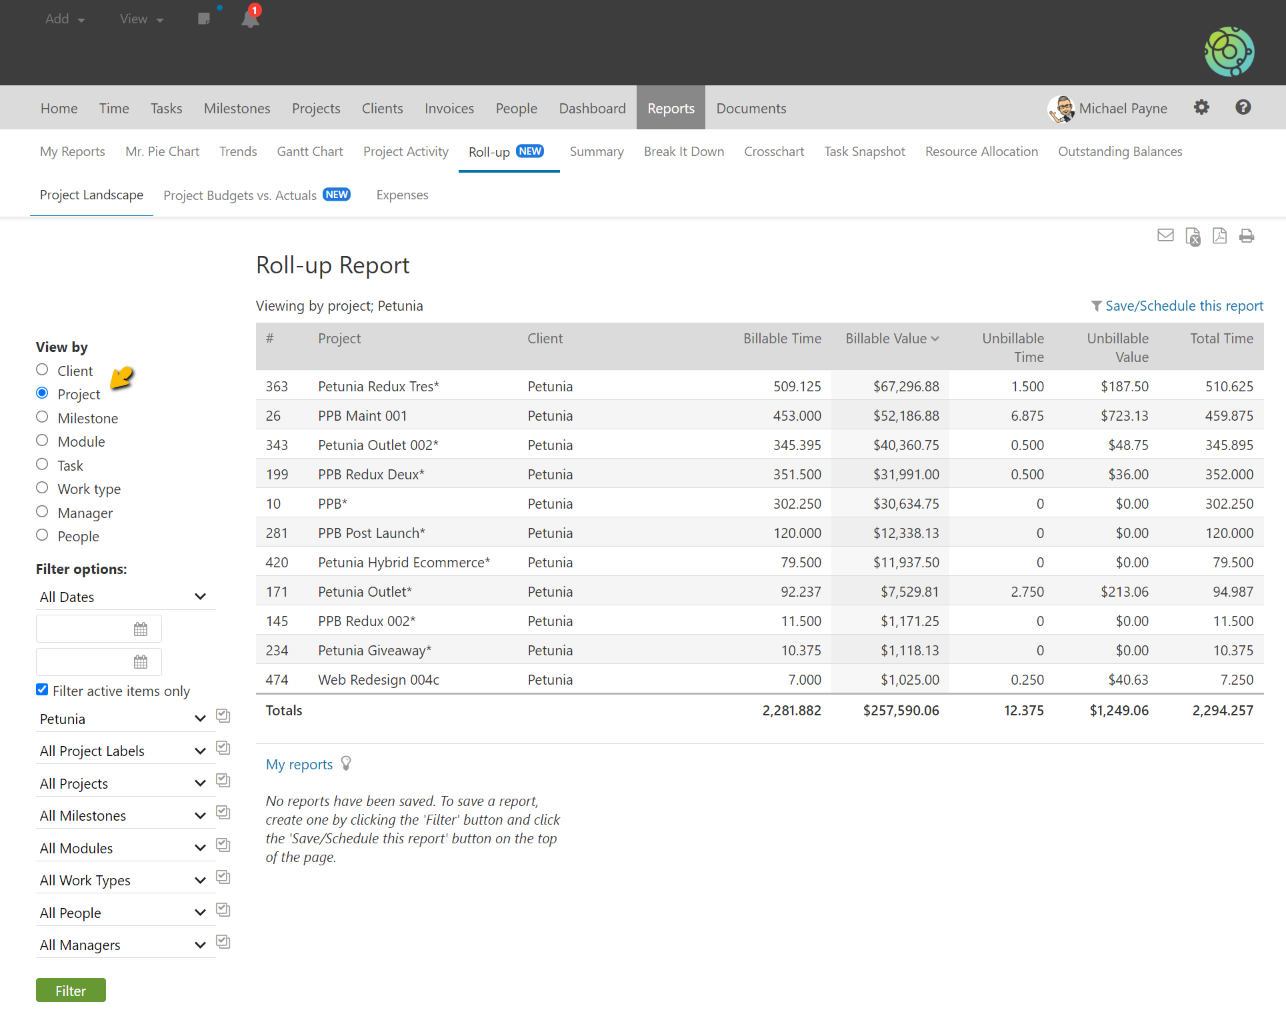The height and width of the screenshot is (1013, 1286).
Task: Uncheck Filter active items only
Action: (42, 689)
